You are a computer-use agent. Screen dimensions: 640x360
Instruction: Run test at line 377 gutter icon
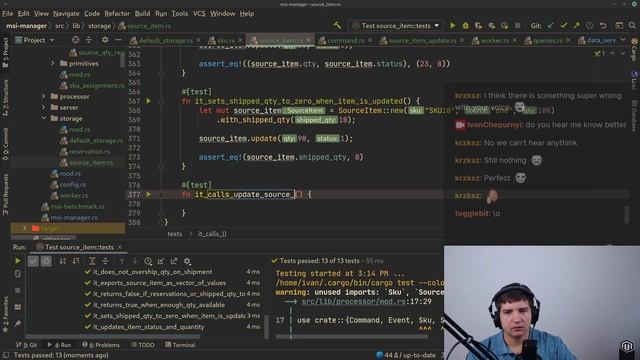(x=149, y=194)
